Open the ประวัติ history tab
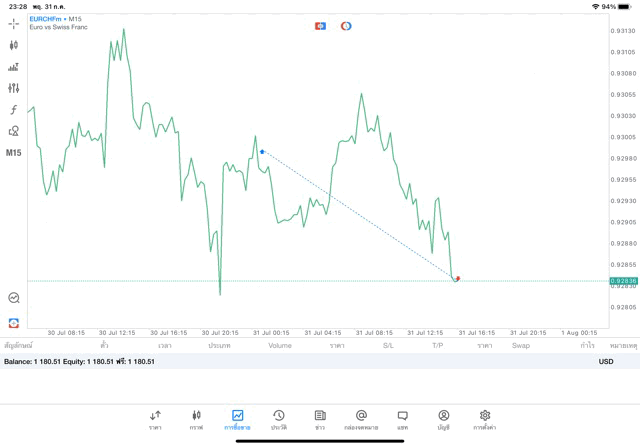This screenshot has height=447, width=640. pos(279,418)
